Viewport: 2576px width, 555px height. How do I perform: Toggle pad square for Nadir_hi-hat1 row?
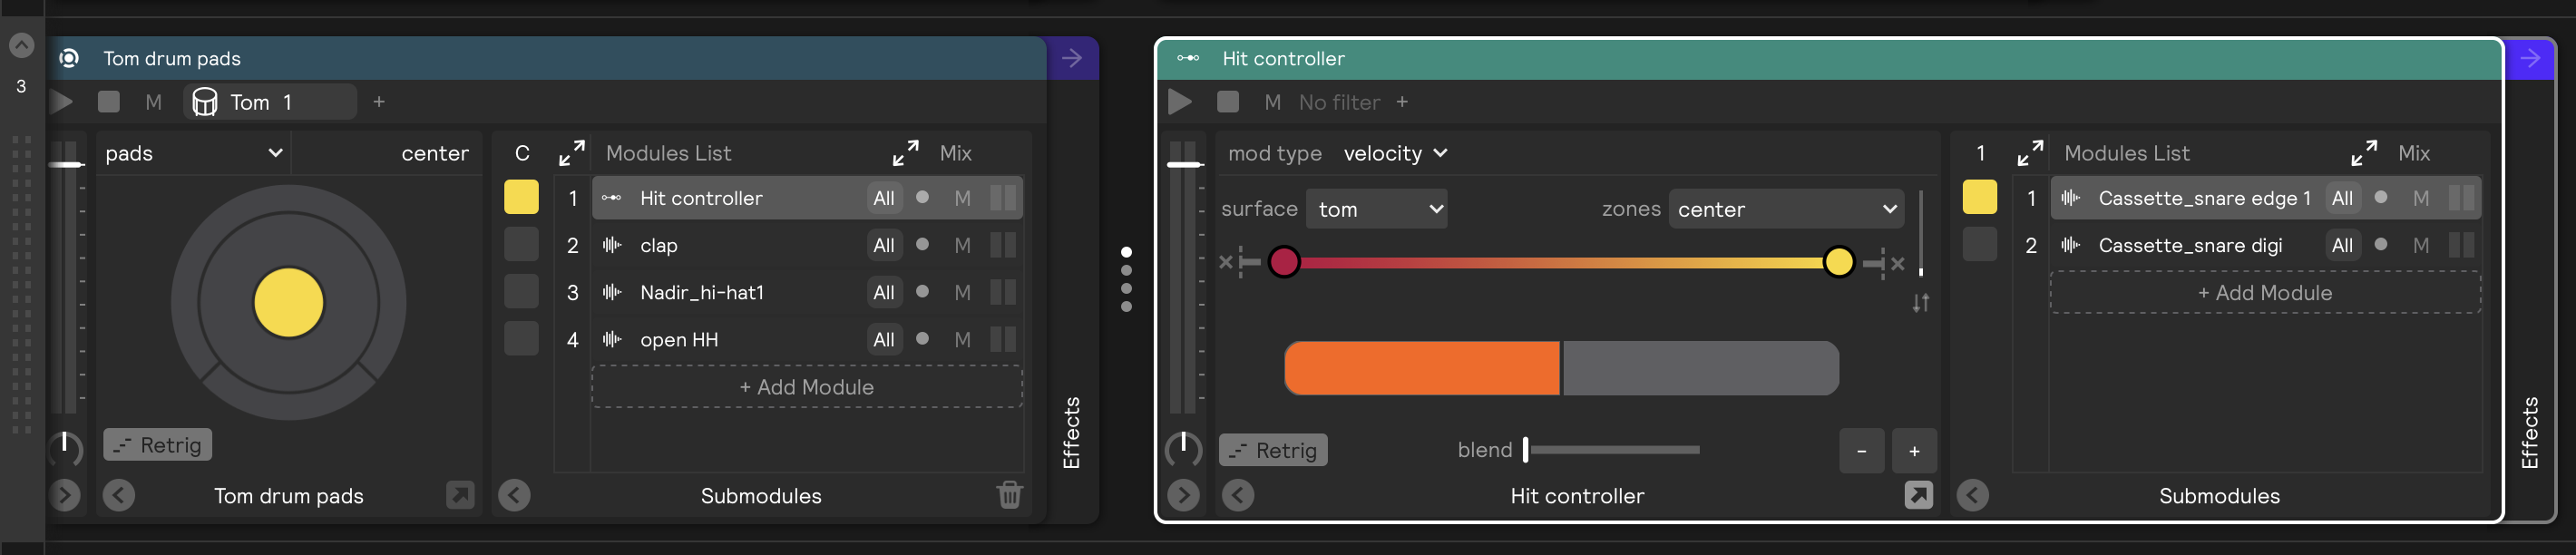tap(521, 291)
